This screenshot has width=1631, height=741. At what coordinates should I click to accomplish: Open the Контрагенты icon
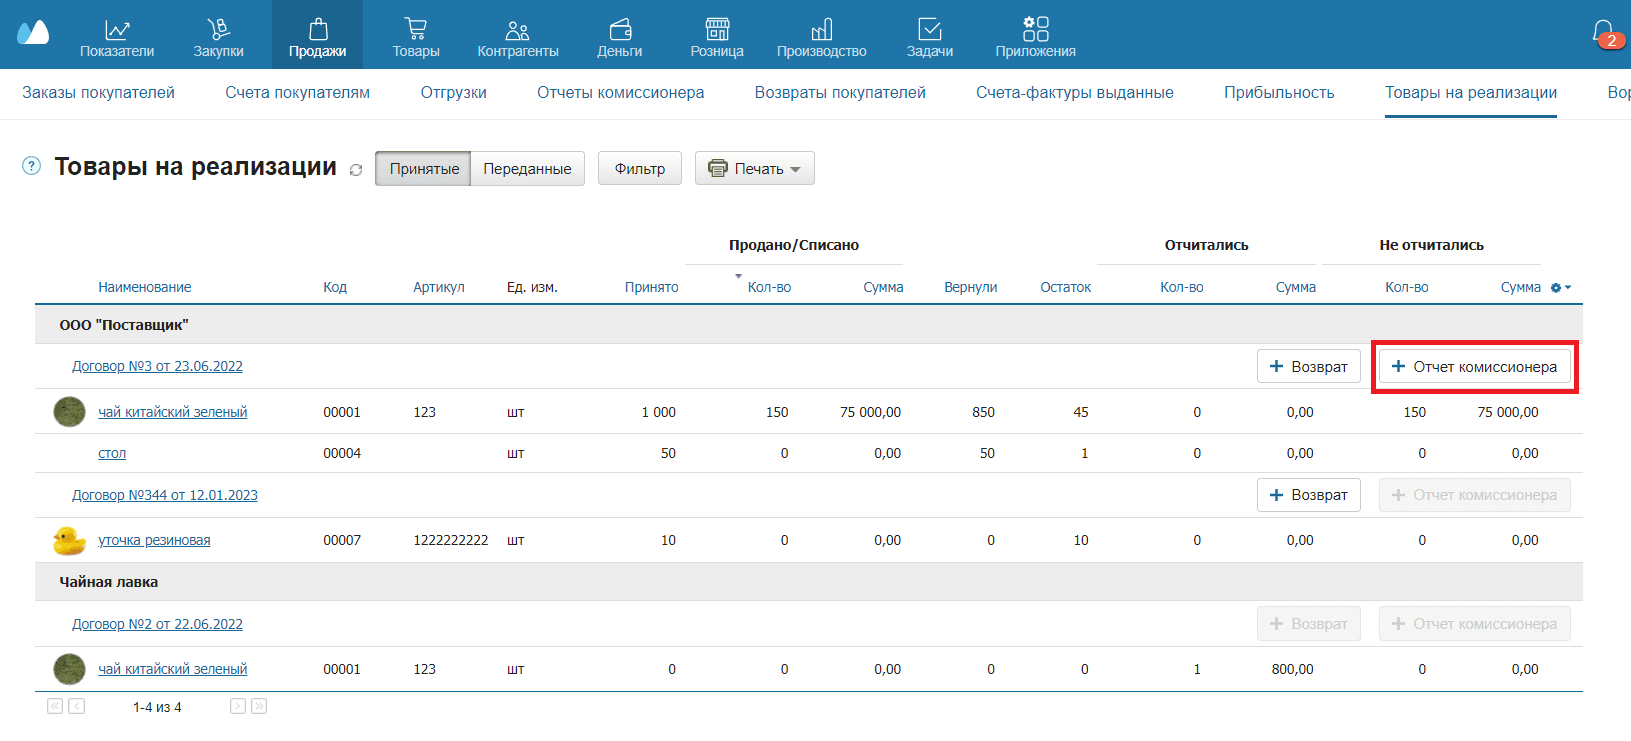click(517, 30)
